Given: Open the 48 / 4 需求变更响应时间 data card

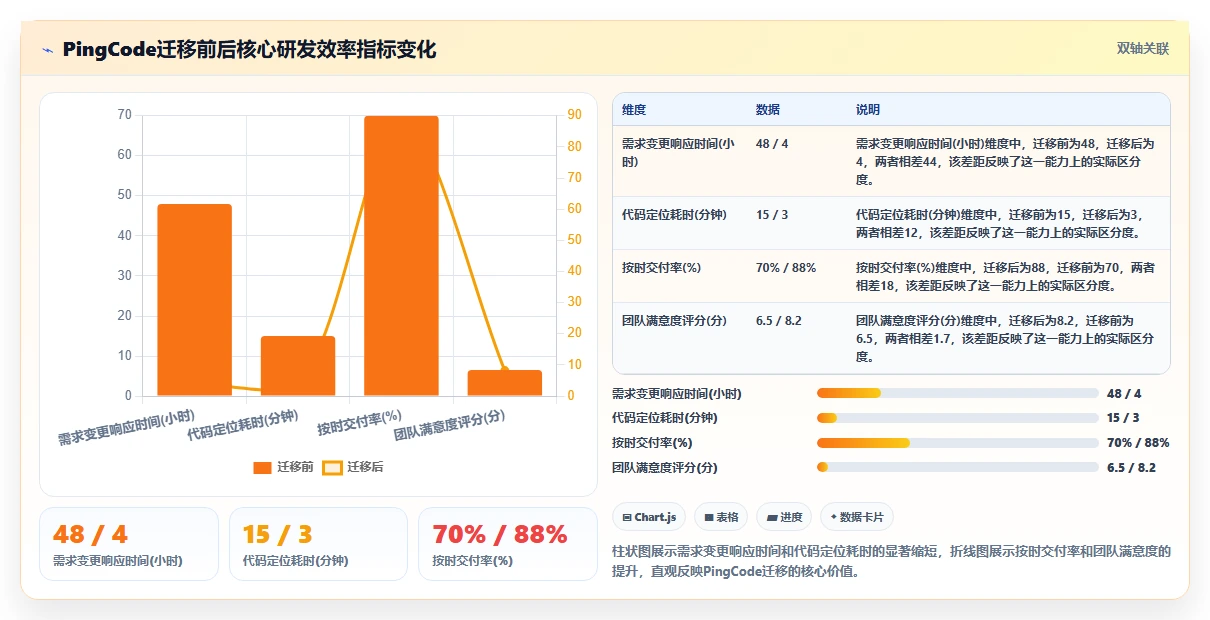Looking at the screenshot, I should click(x=129, y=544).
